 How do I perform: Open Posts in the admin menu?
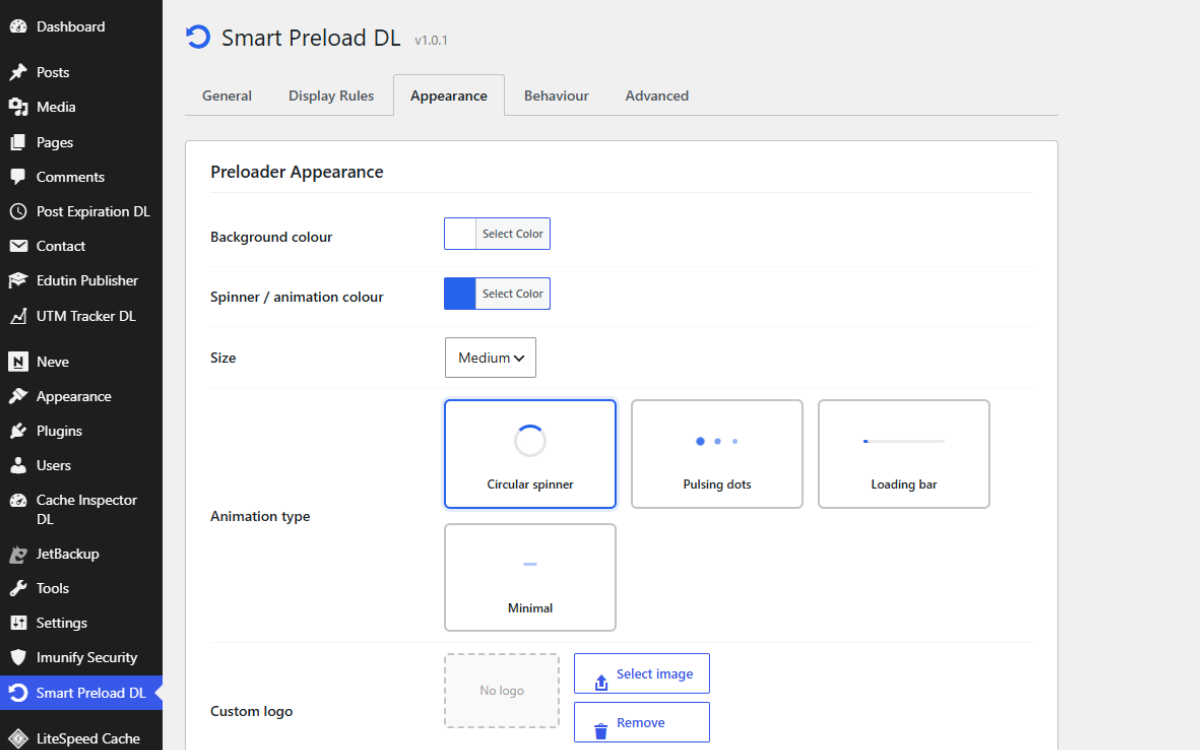(81, 72)
